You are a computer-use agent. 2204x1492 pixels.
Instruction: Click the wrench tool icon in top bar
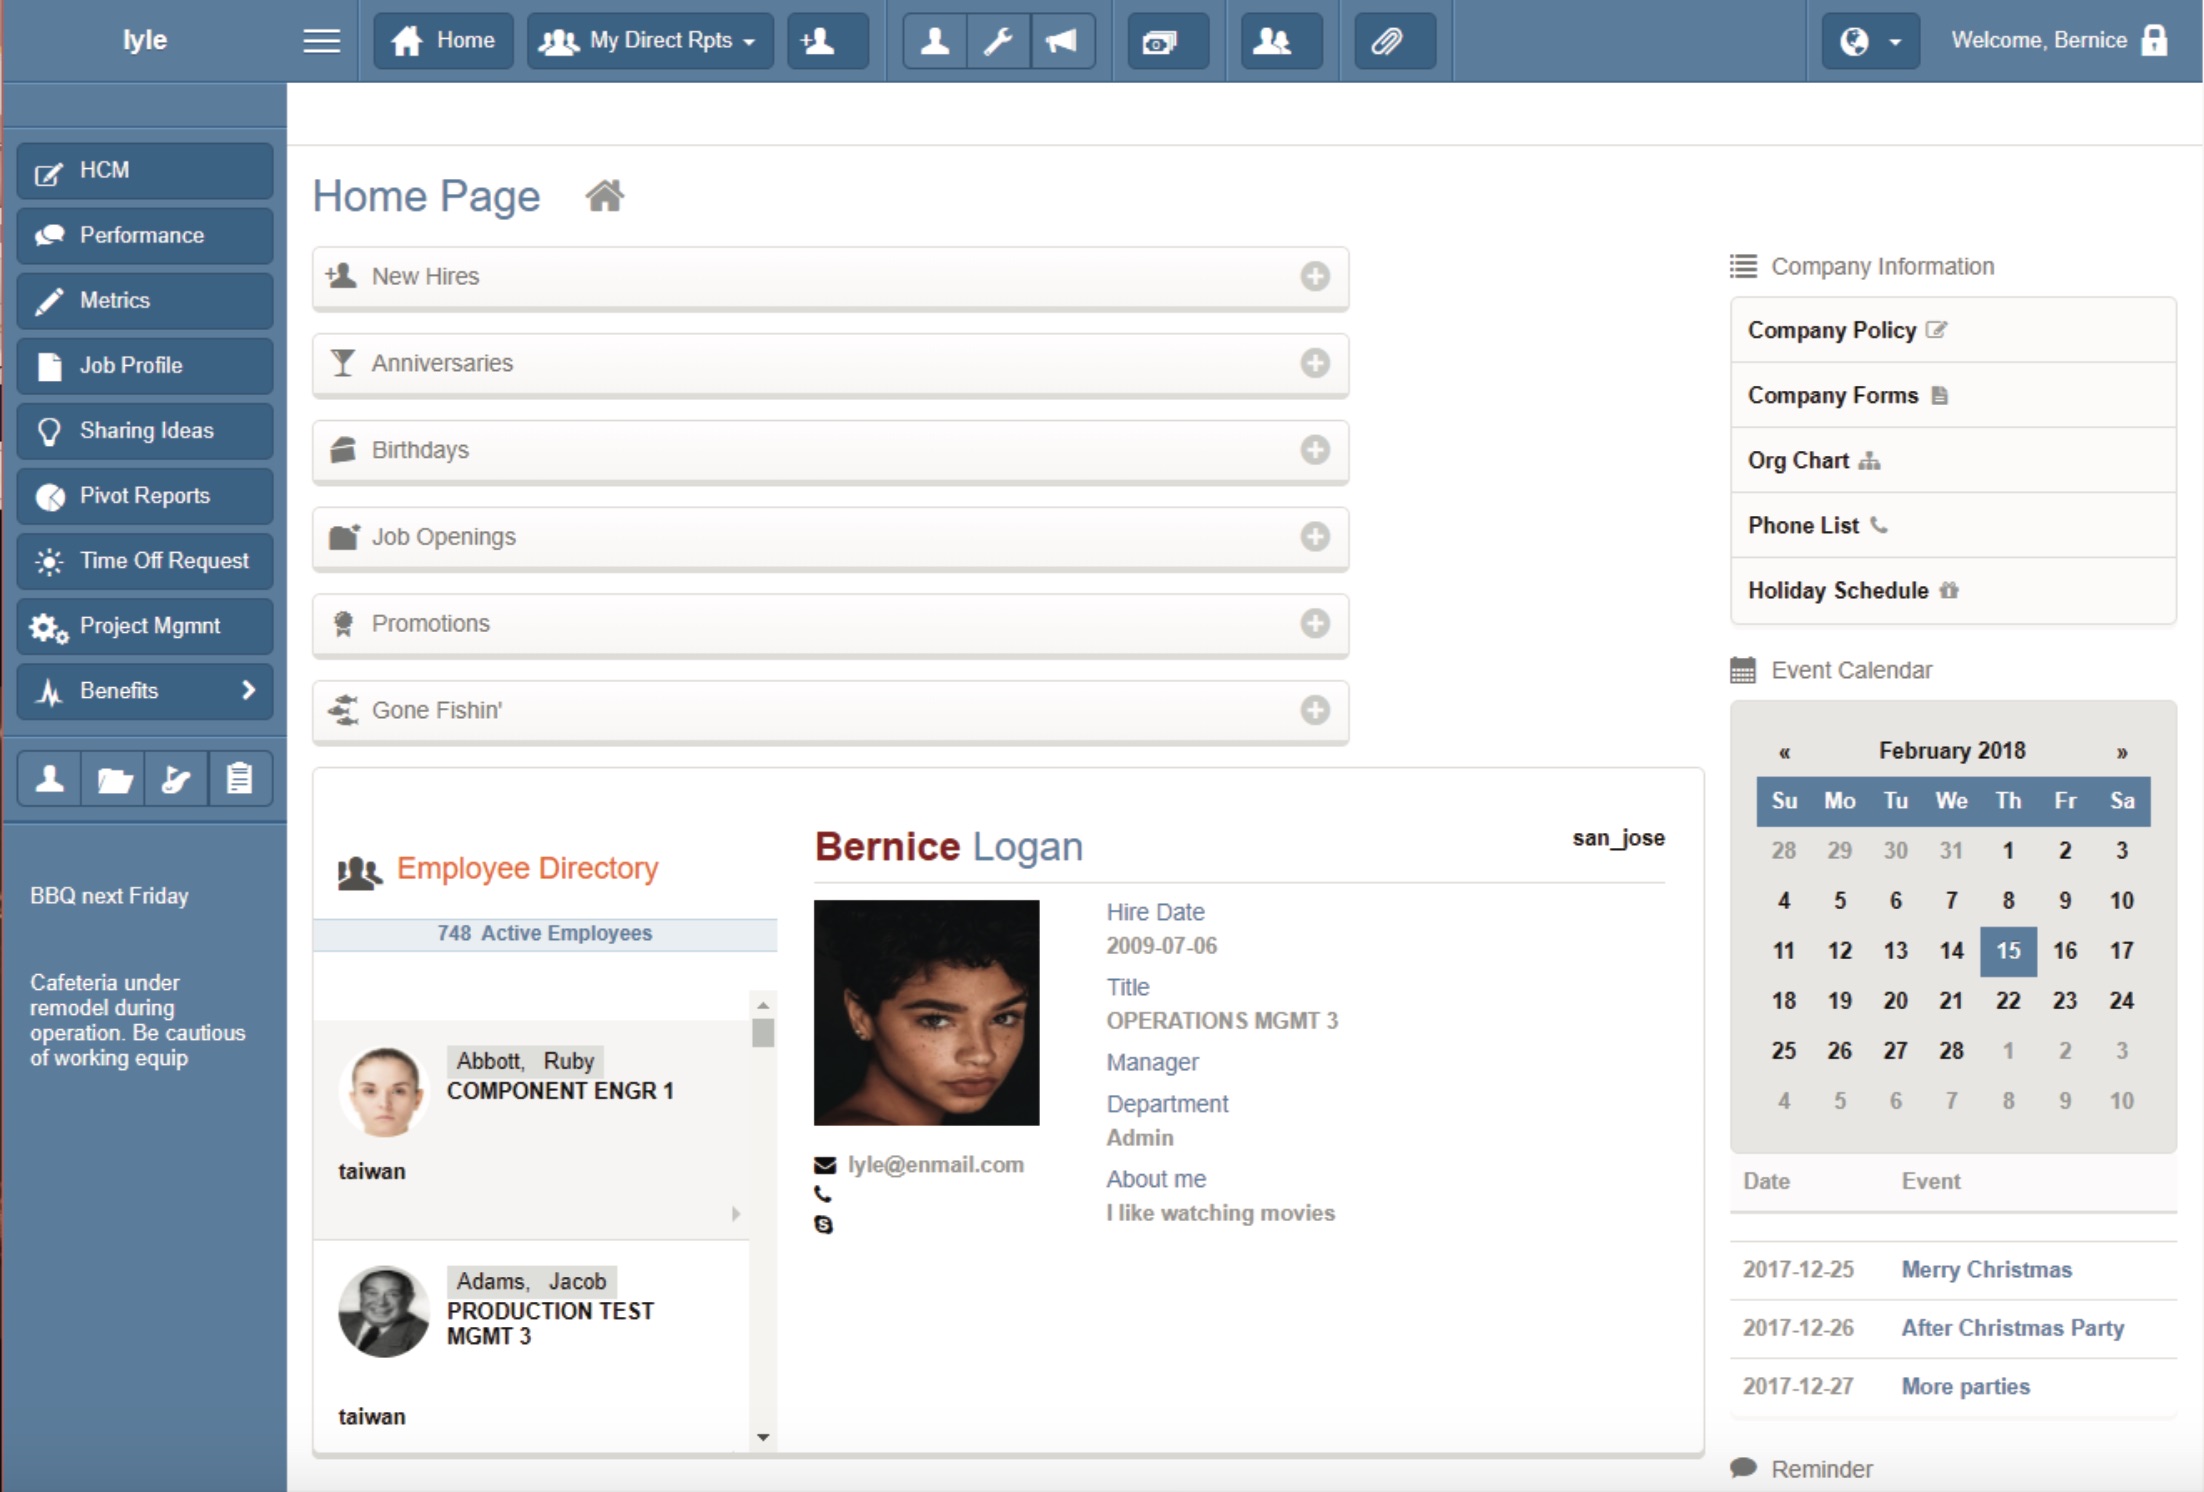(x=998, y=41)
